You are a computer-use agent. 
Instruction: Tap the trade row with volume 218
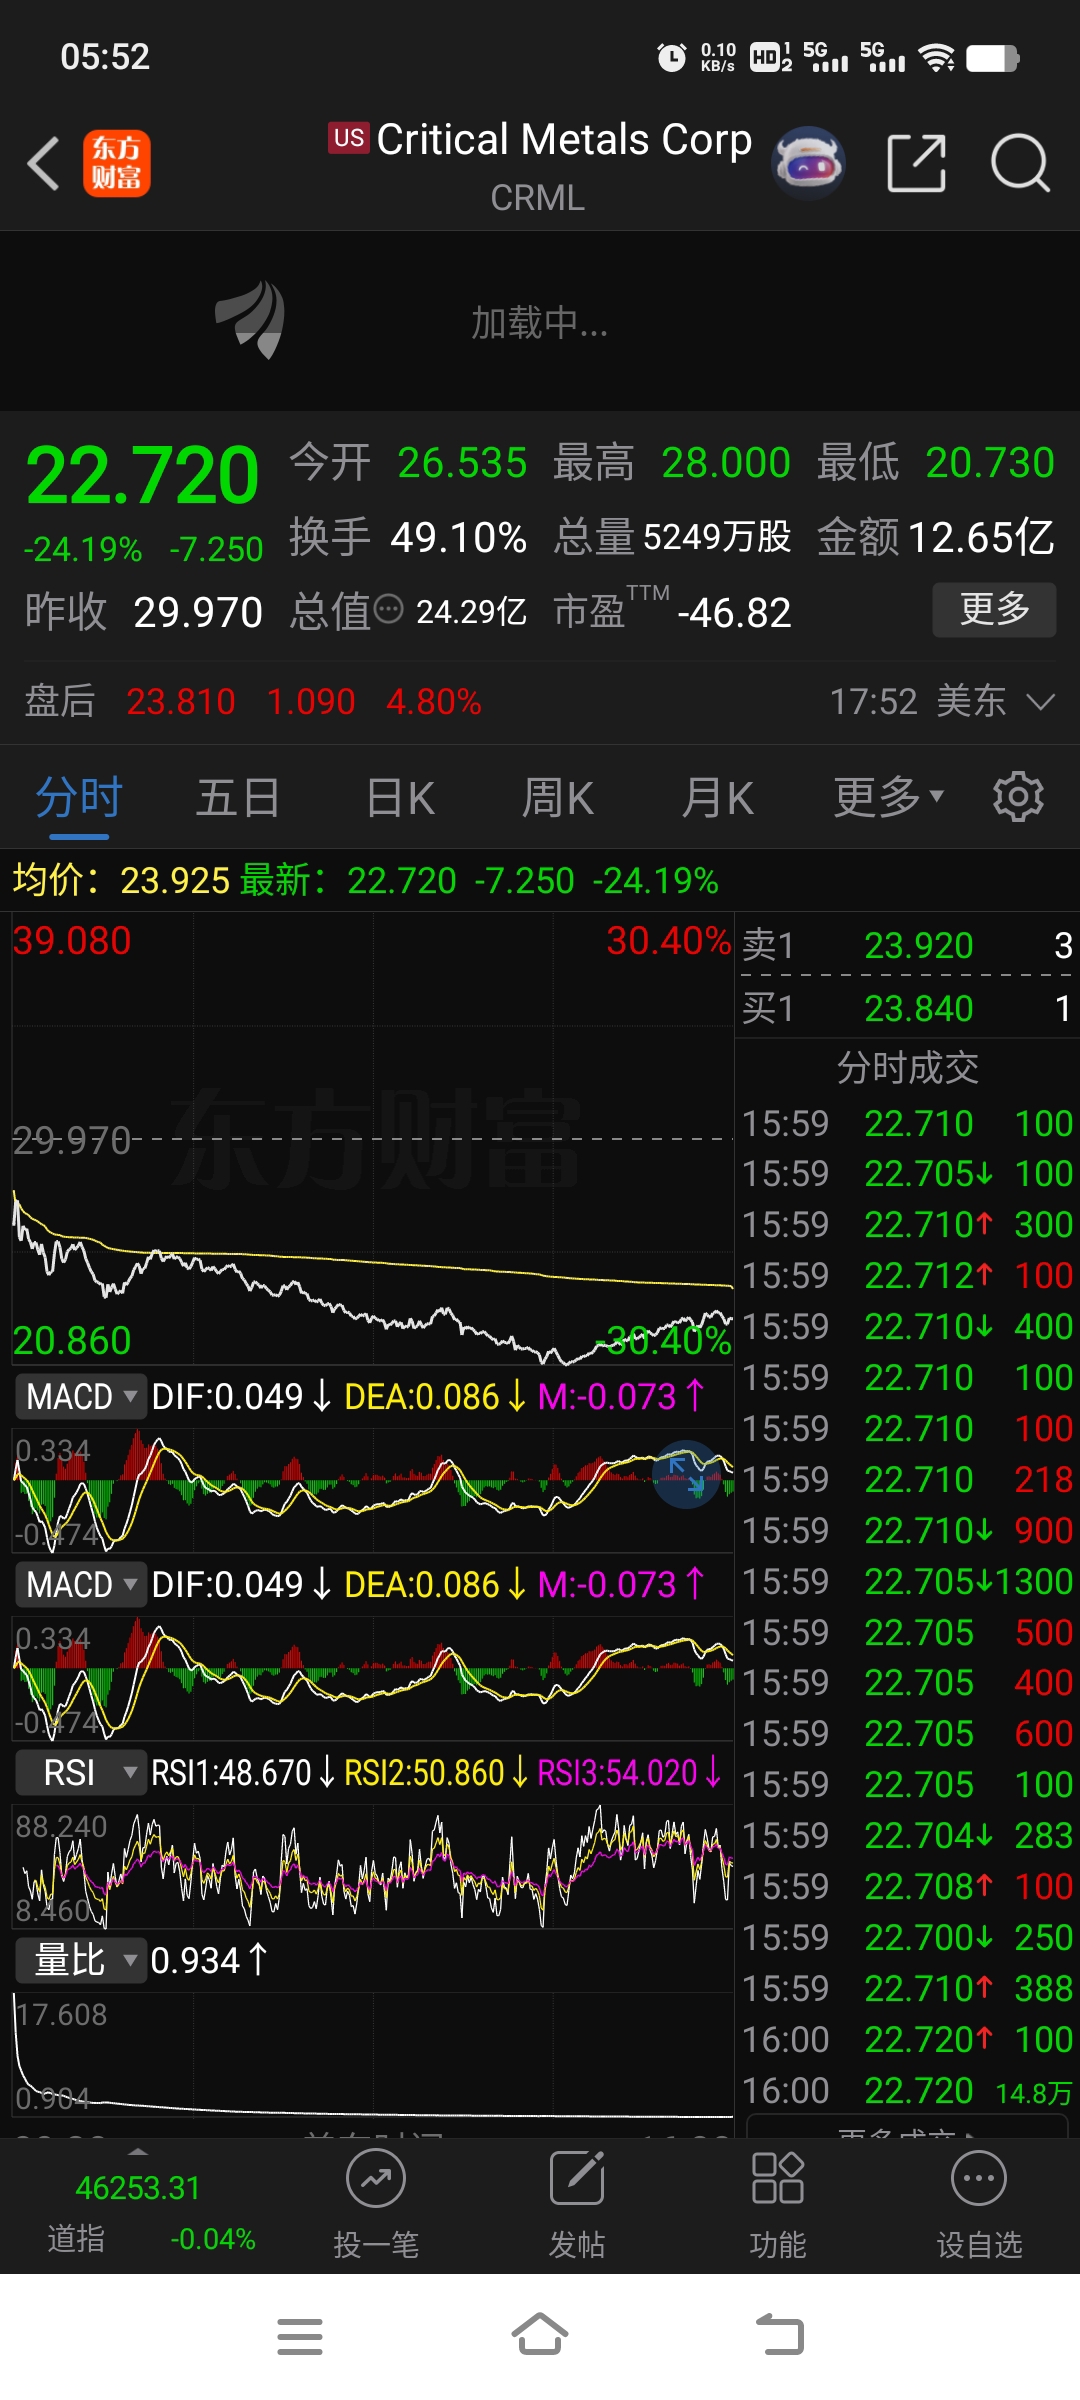point(907,1479)
